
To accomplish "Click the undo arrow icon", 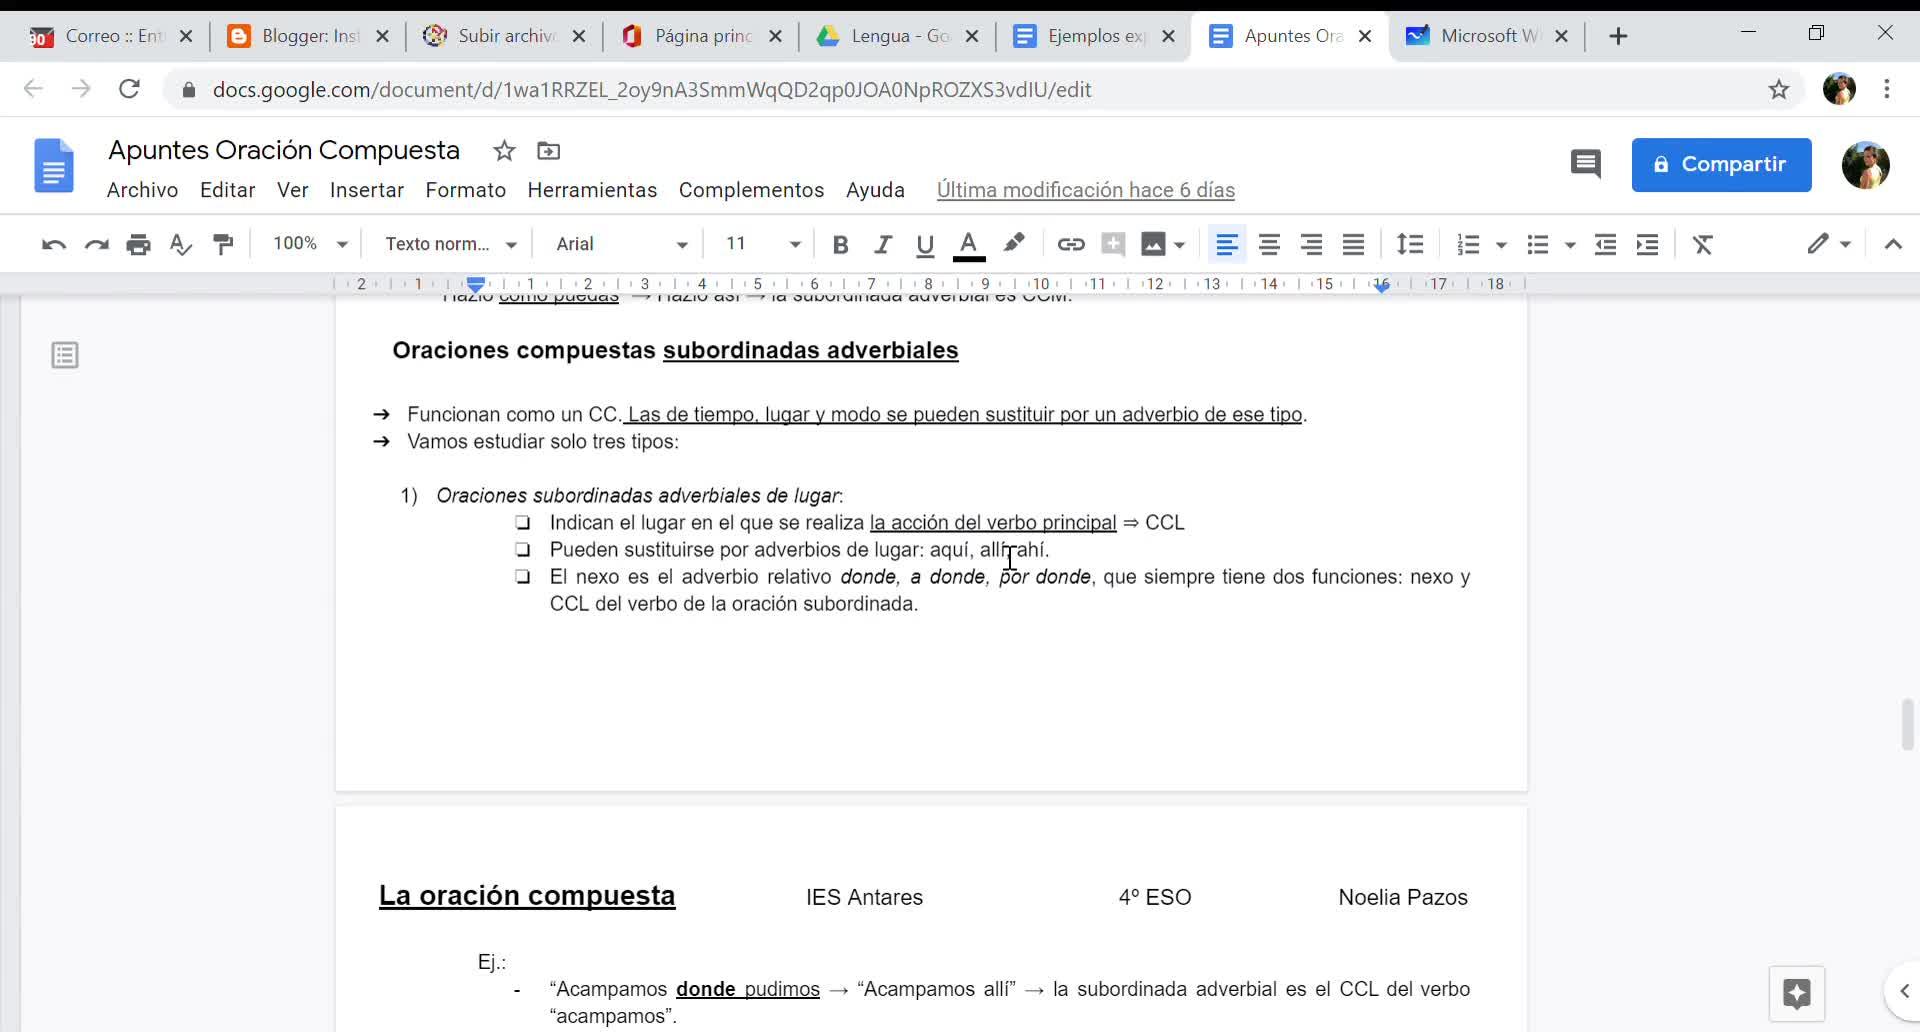I will [x=54, y=244].
